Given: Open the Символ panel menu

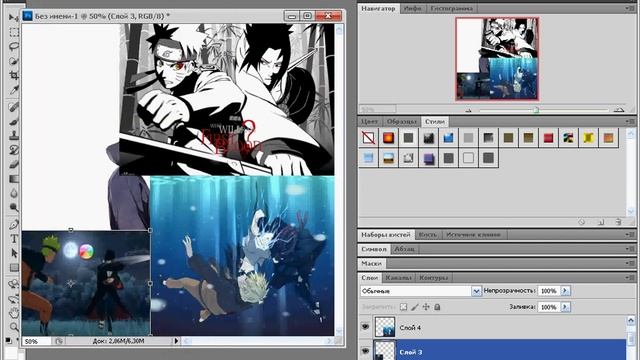Looking at the screenshot, I should [629, 249].
